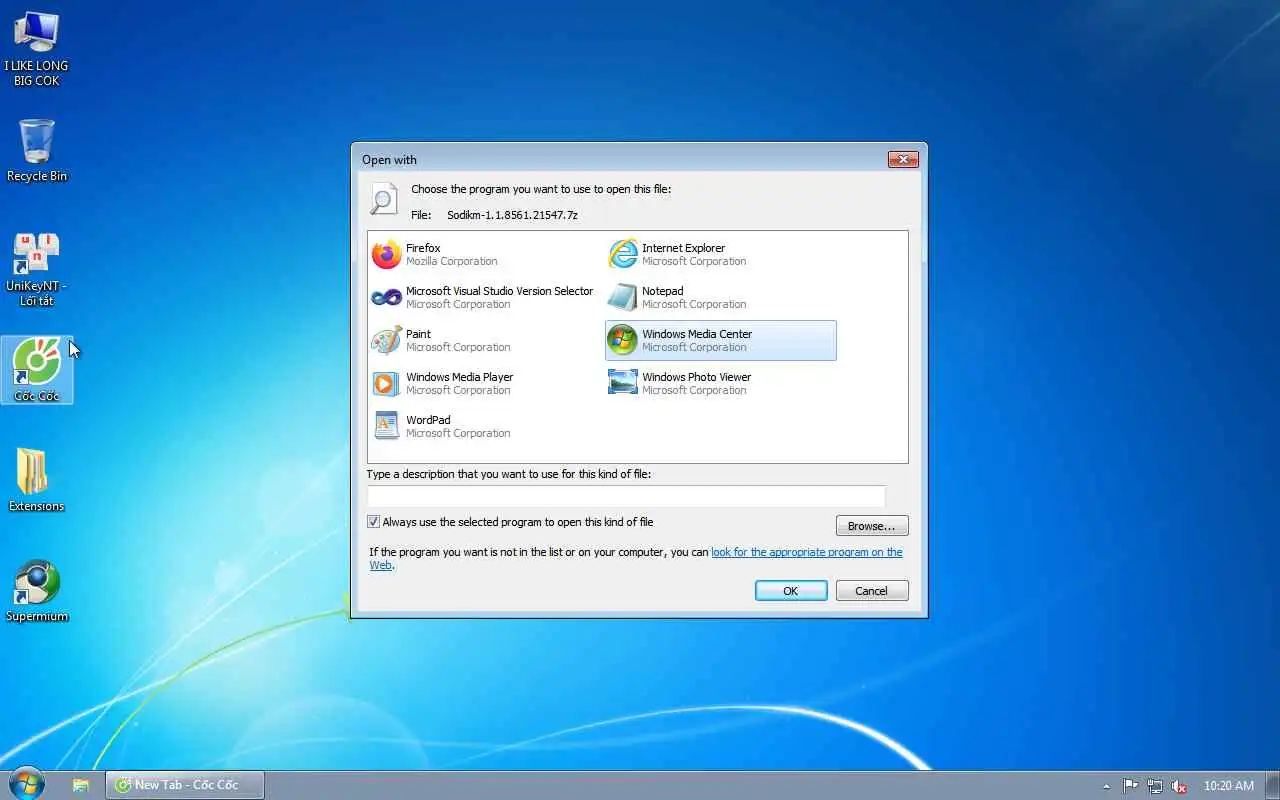Open the Action Center flag icon

pyautogui.click(x=1130, y=786)
